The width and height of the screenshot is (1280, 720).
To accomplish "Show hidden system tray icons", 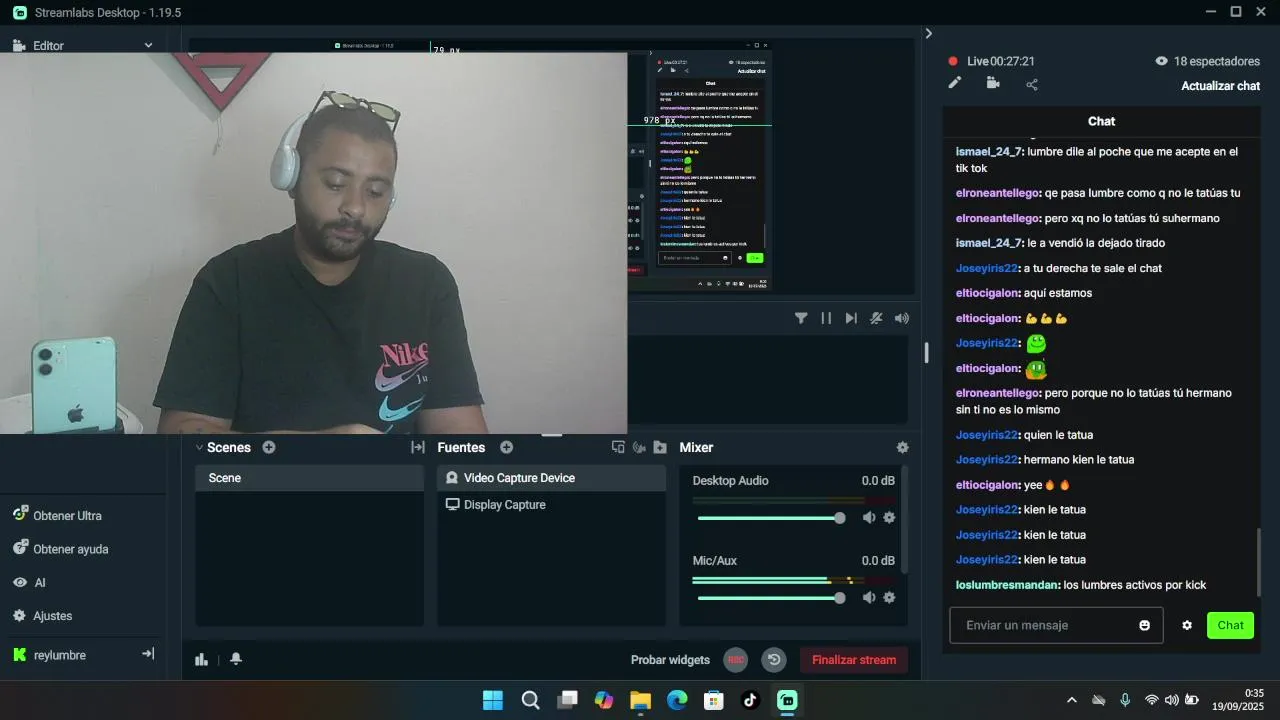I will point(1072,700).
